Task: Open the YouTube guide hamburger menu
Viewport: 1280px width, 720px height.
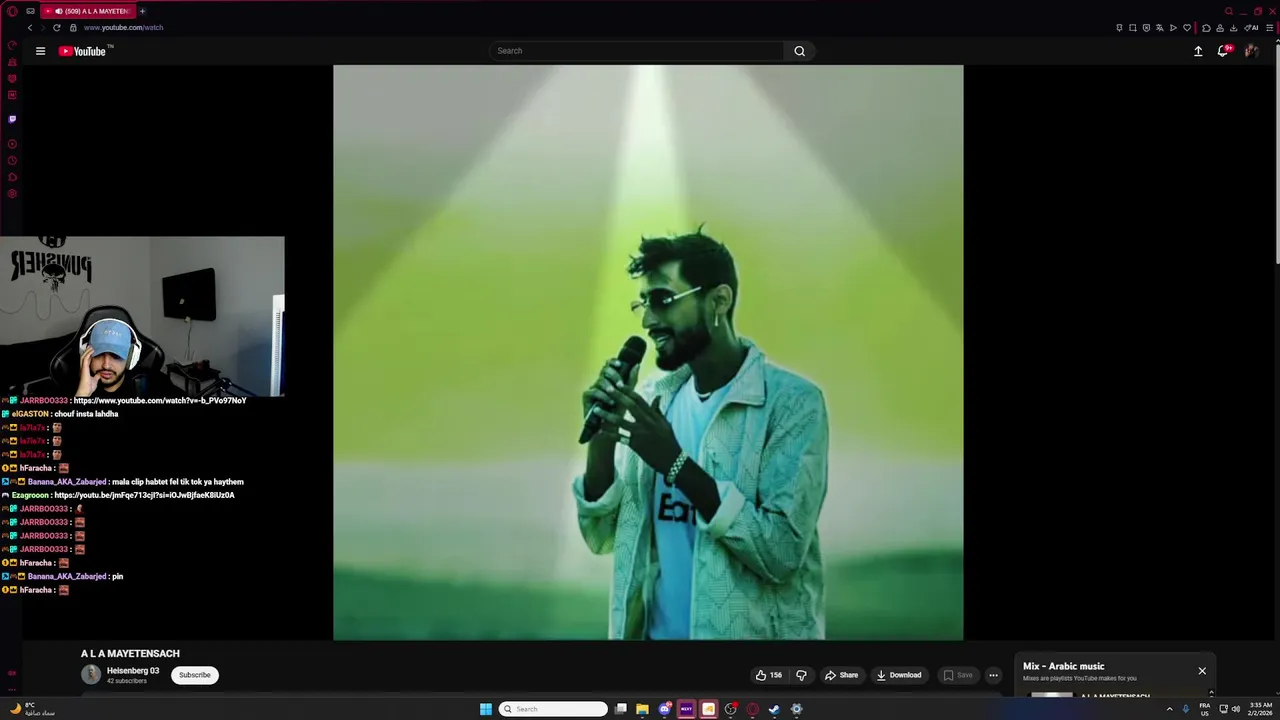Action: coord(40,51)
